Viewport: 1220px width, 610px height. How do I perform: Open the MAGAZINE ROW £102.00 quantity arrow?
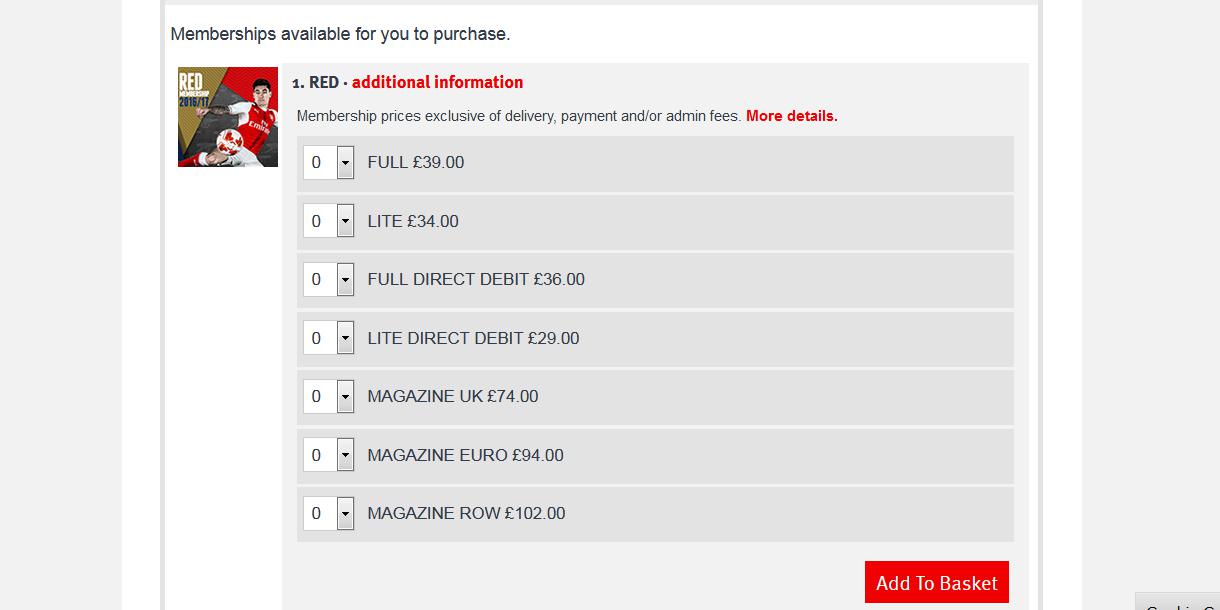pos(345,513)
